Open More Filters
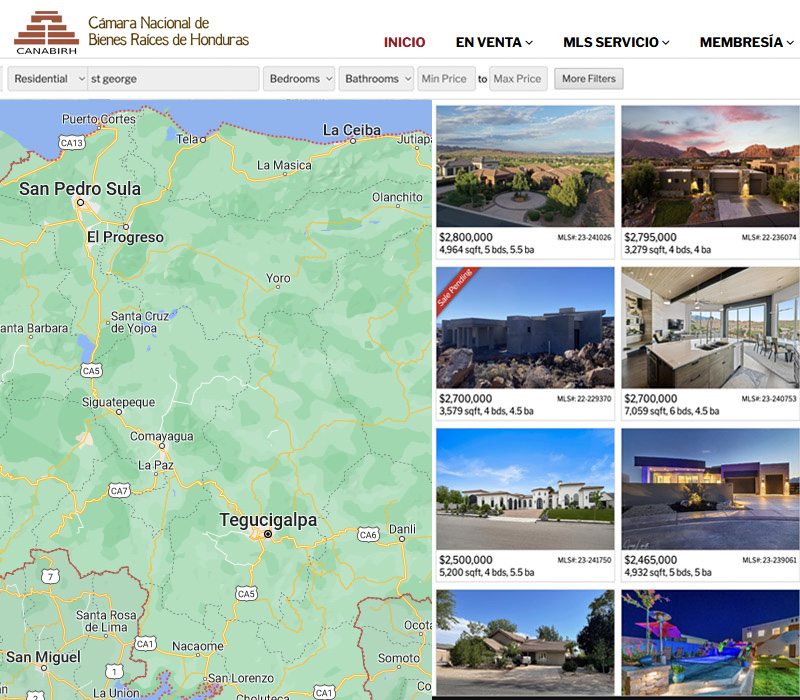 [x=589, y=79]
